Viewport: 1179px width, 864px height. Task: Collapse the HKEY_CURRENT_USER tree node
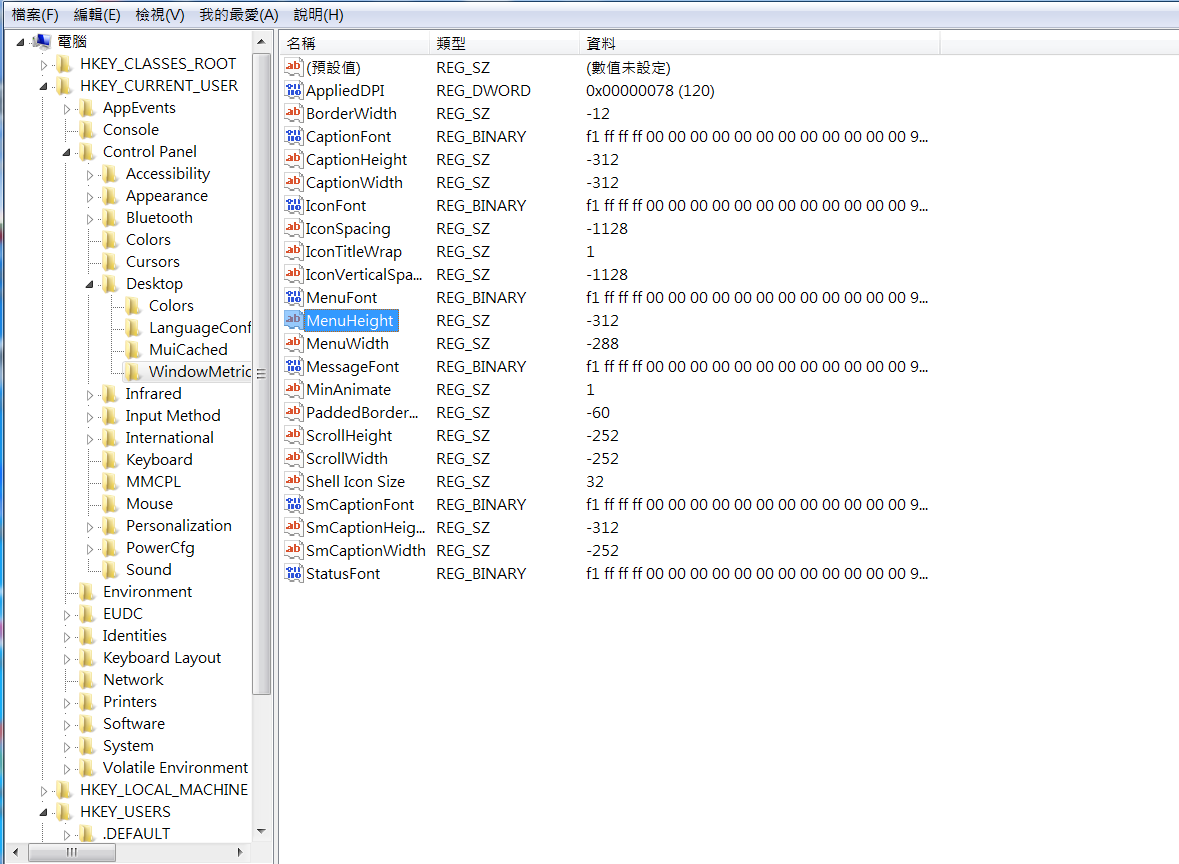pyautogui.click(x=43, y=86)
